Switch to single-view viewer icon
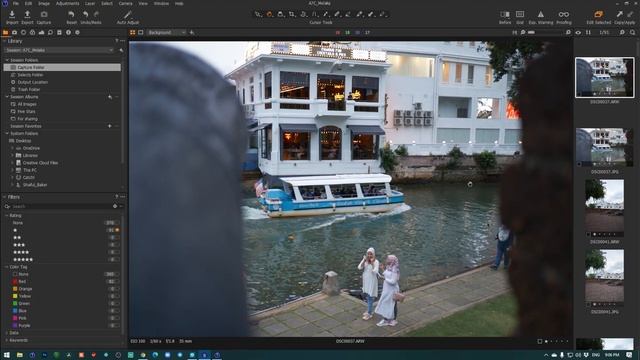Viewport: 640px width, 360px height. pos(140,32)
